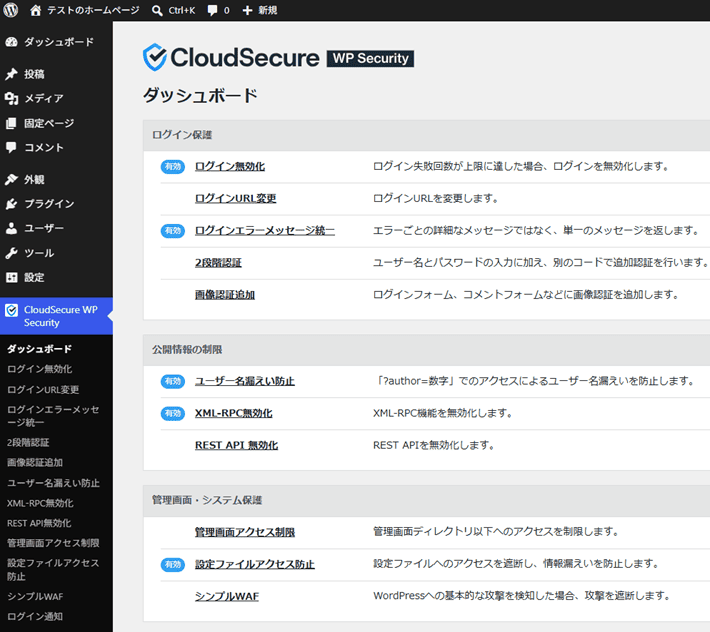Open the 2段階認証 link in main panel
Image resolution: width=710 pixels, height=632 pixels.
[218, 263]
